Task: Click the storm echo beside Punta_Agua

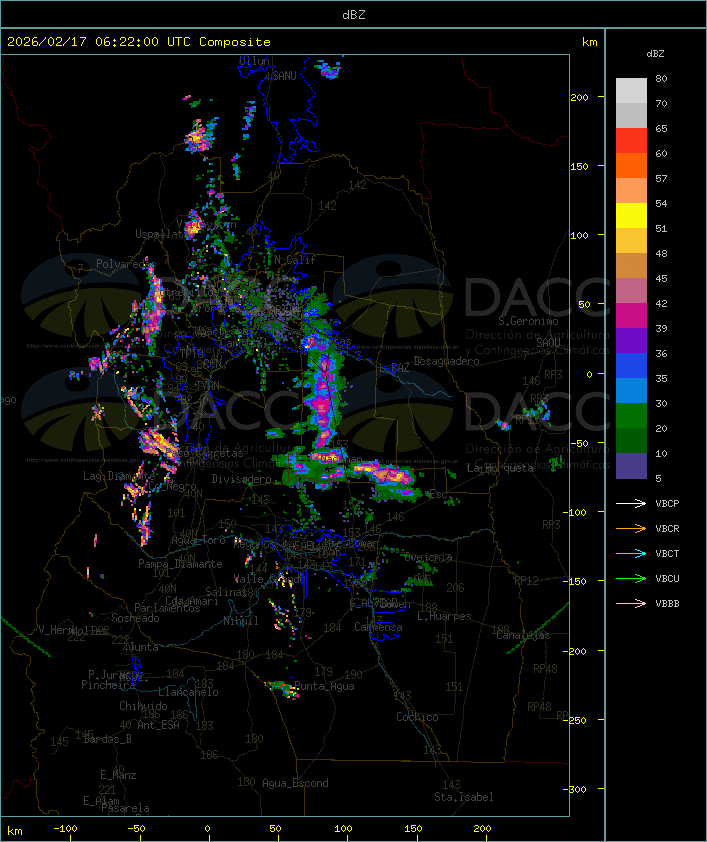Action: tap(283, 688)
